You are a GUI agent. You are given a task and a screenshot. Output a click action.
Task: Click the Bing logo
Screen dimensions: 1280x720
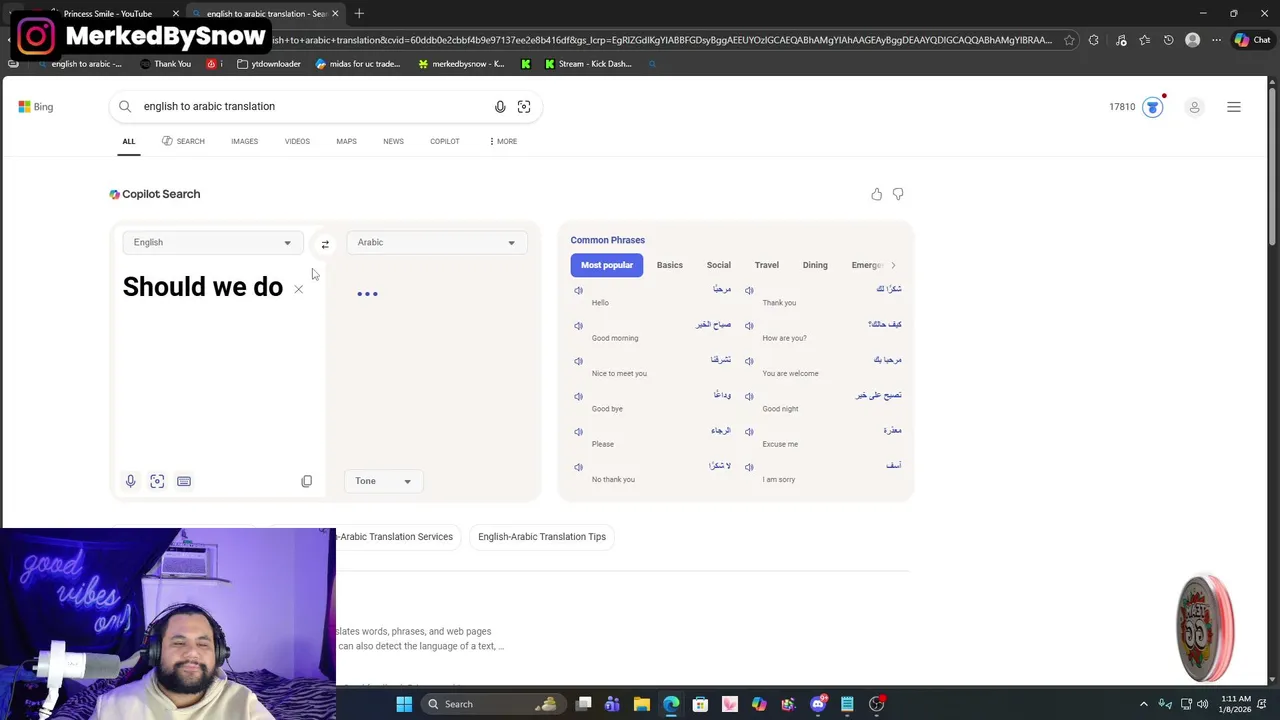click(35, 107)
